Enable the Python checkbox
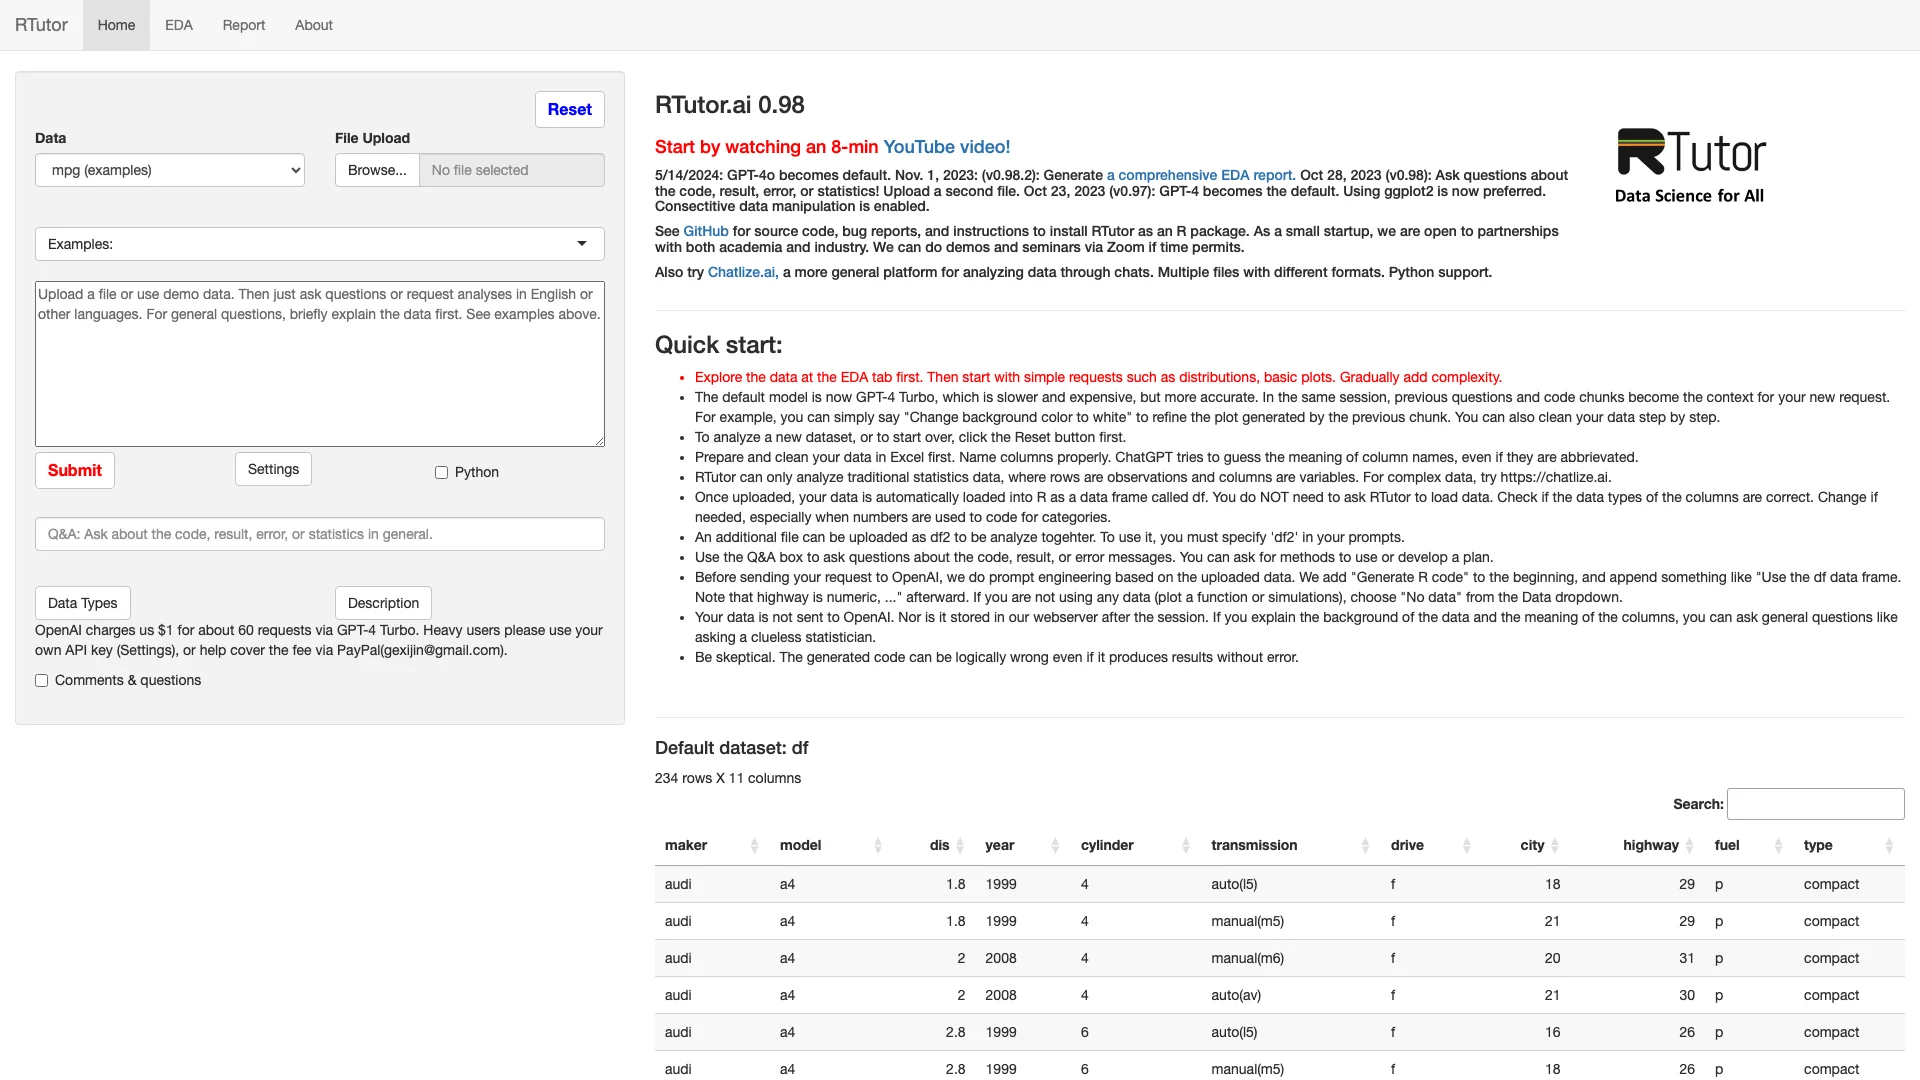The height and width of the screenshot is (1080, 1920). coord(441,473)
